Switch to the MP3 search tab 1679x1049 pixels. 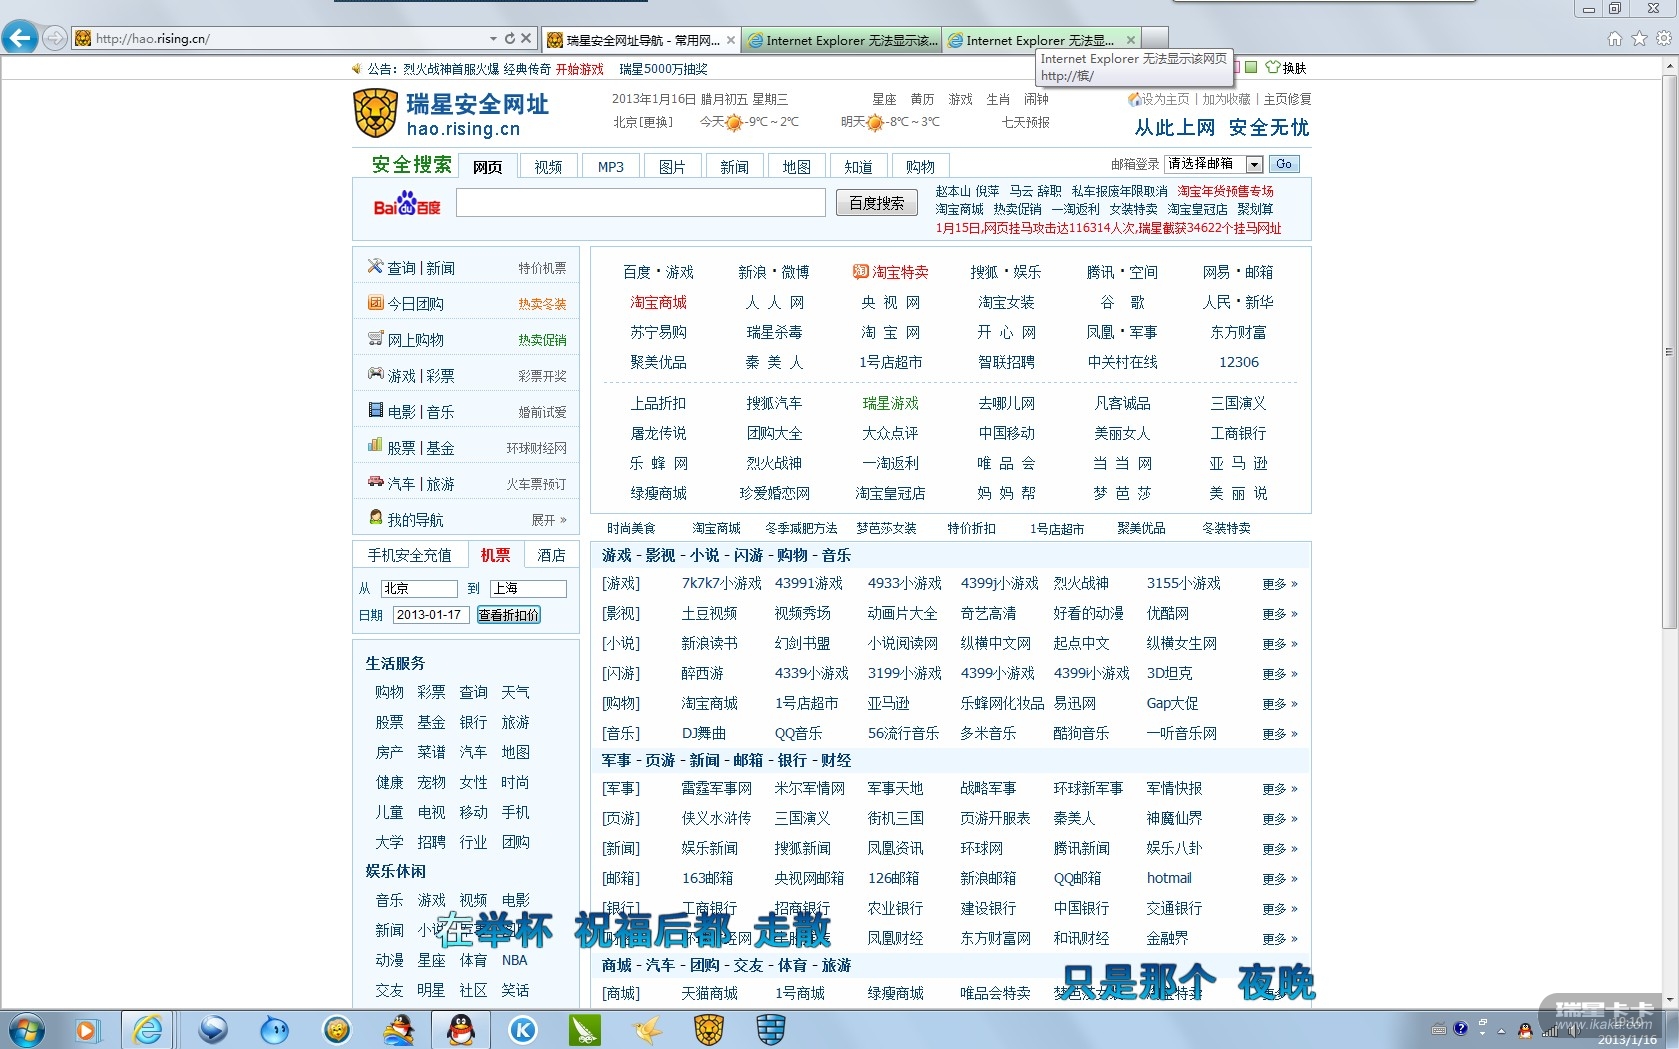(x=610, y=166)
